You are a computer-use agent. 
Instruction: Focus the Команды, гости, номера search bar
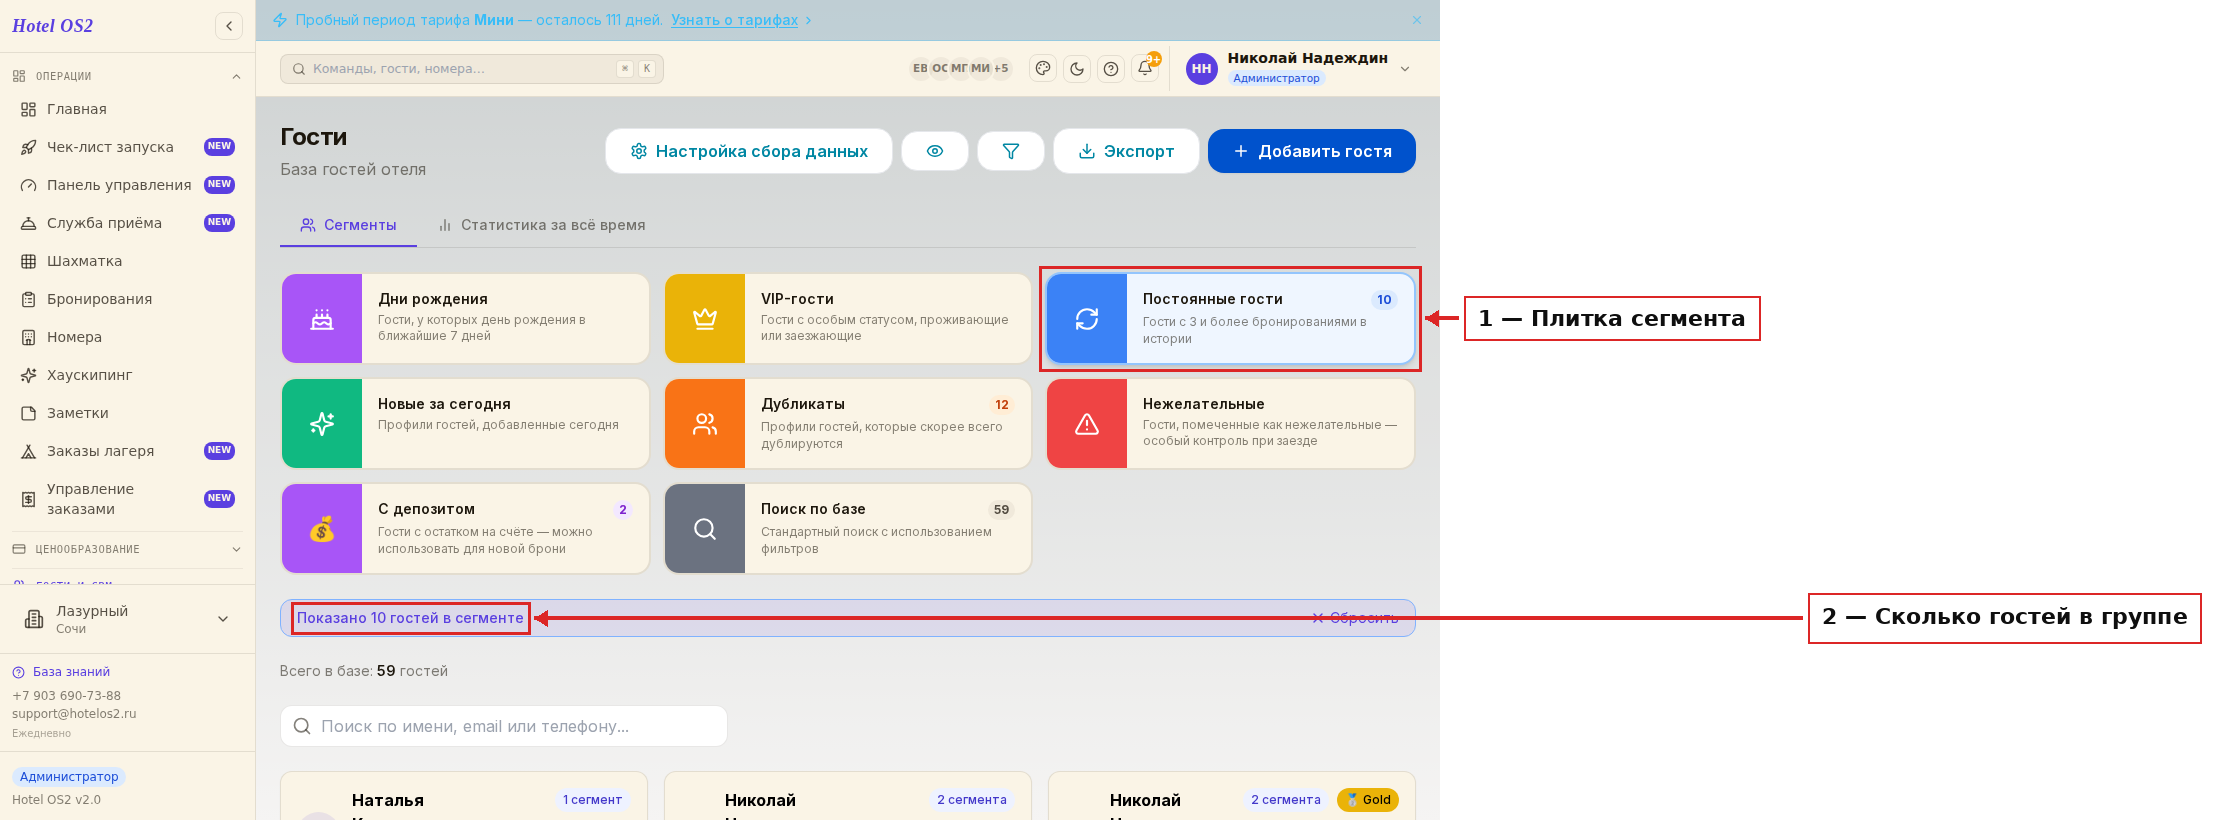472,69
